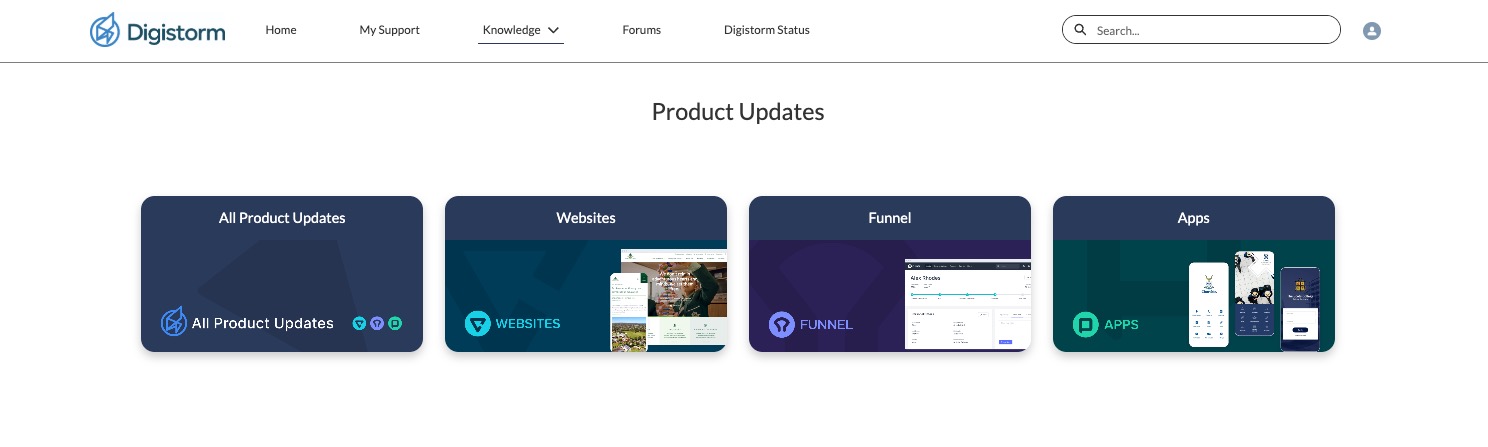Click the small Websites icon in the All Product Updates card

[360, 323]
